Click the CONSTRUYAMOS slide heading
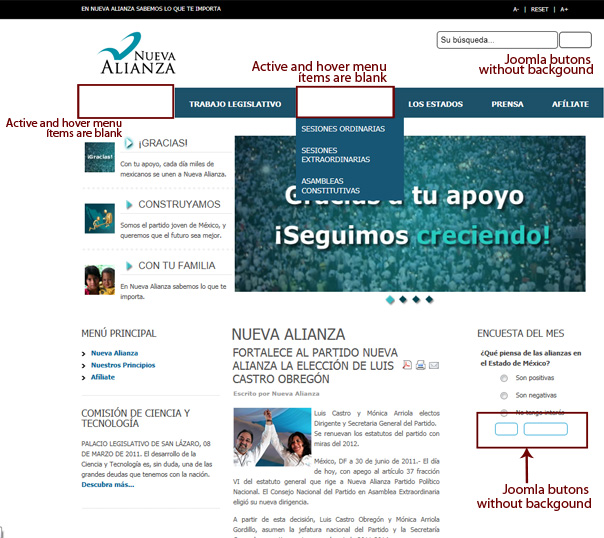 180,204
